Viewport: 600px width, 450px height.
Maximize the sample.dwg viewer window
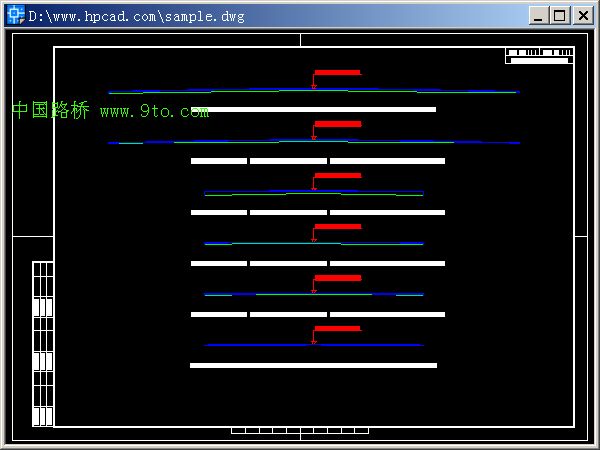560,15
